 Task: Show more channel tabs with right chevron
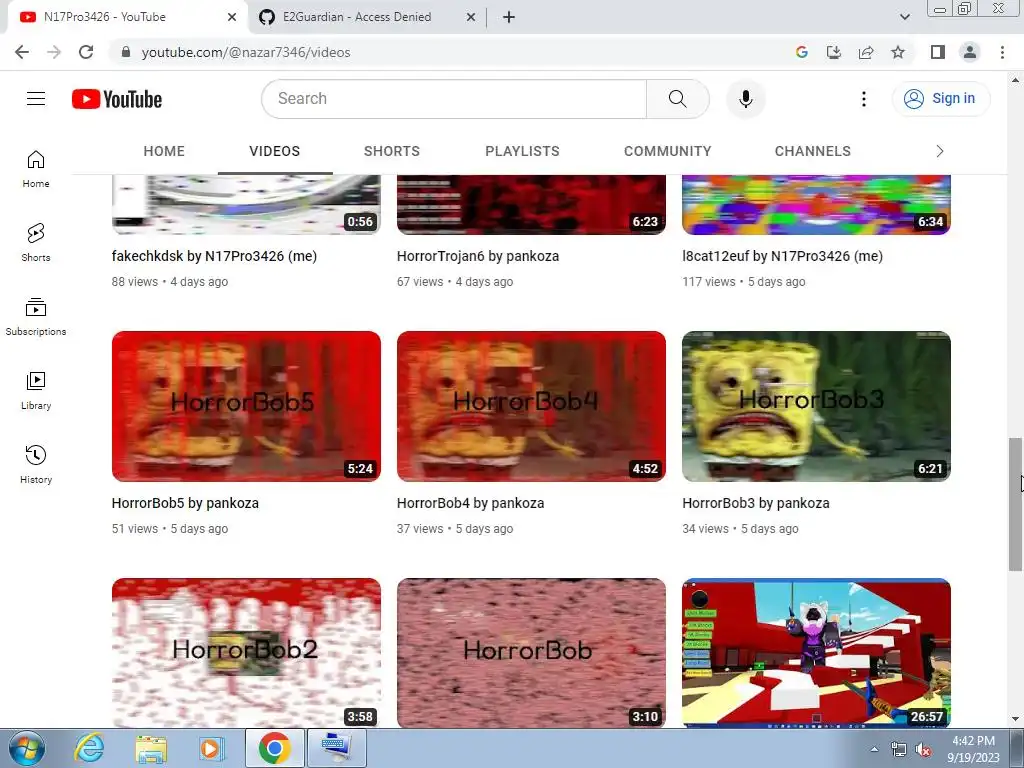point(940,152)
